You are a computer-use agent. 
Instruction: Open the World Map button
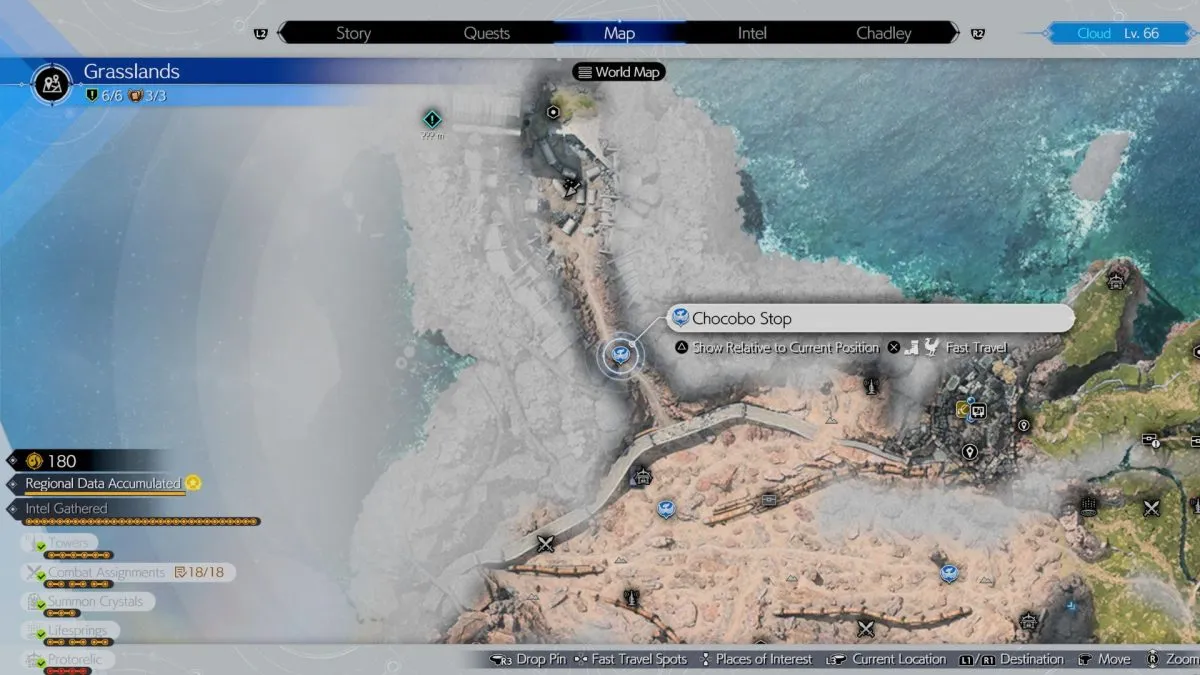coord(619,72)
